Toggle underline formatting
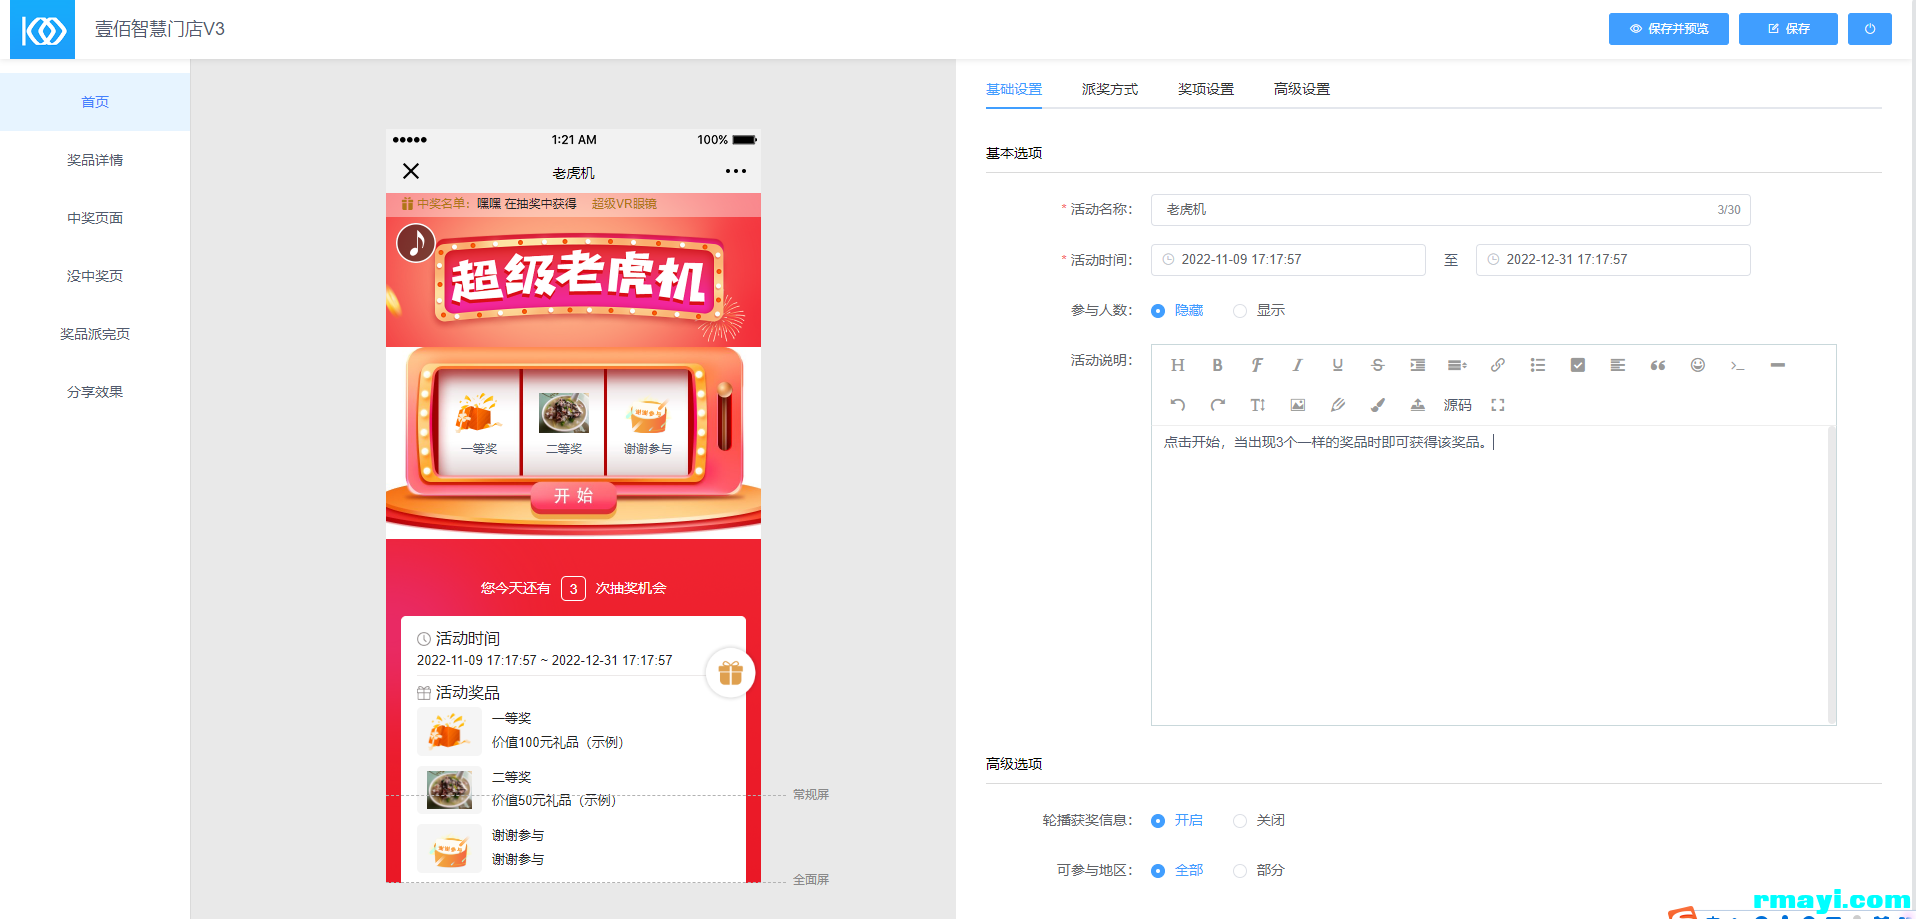This screenshot has height=919, width=1916. click(1337, 365)
